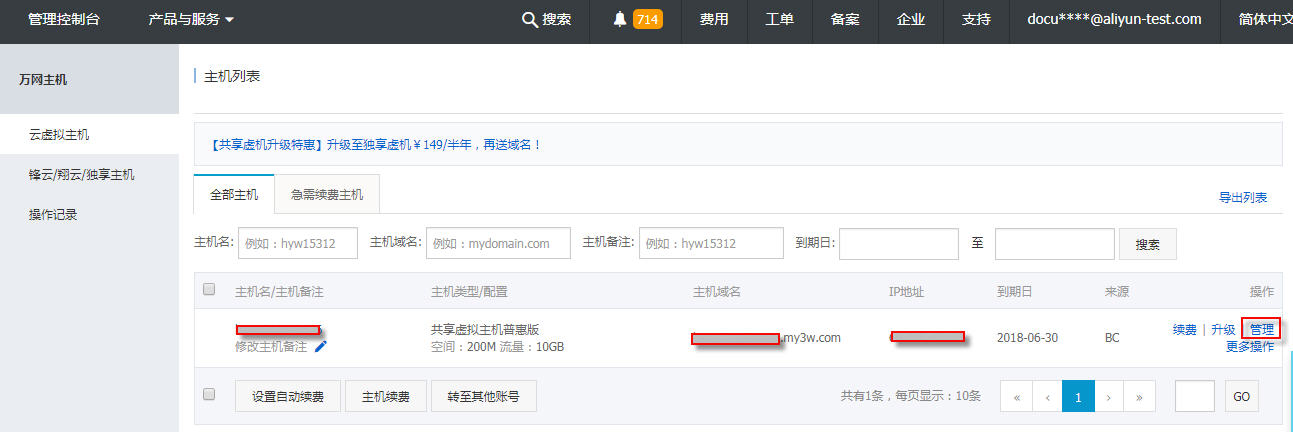1293x432 pixels.
Task: Select 操作记录 in the left sidebar
Action: 53,215
